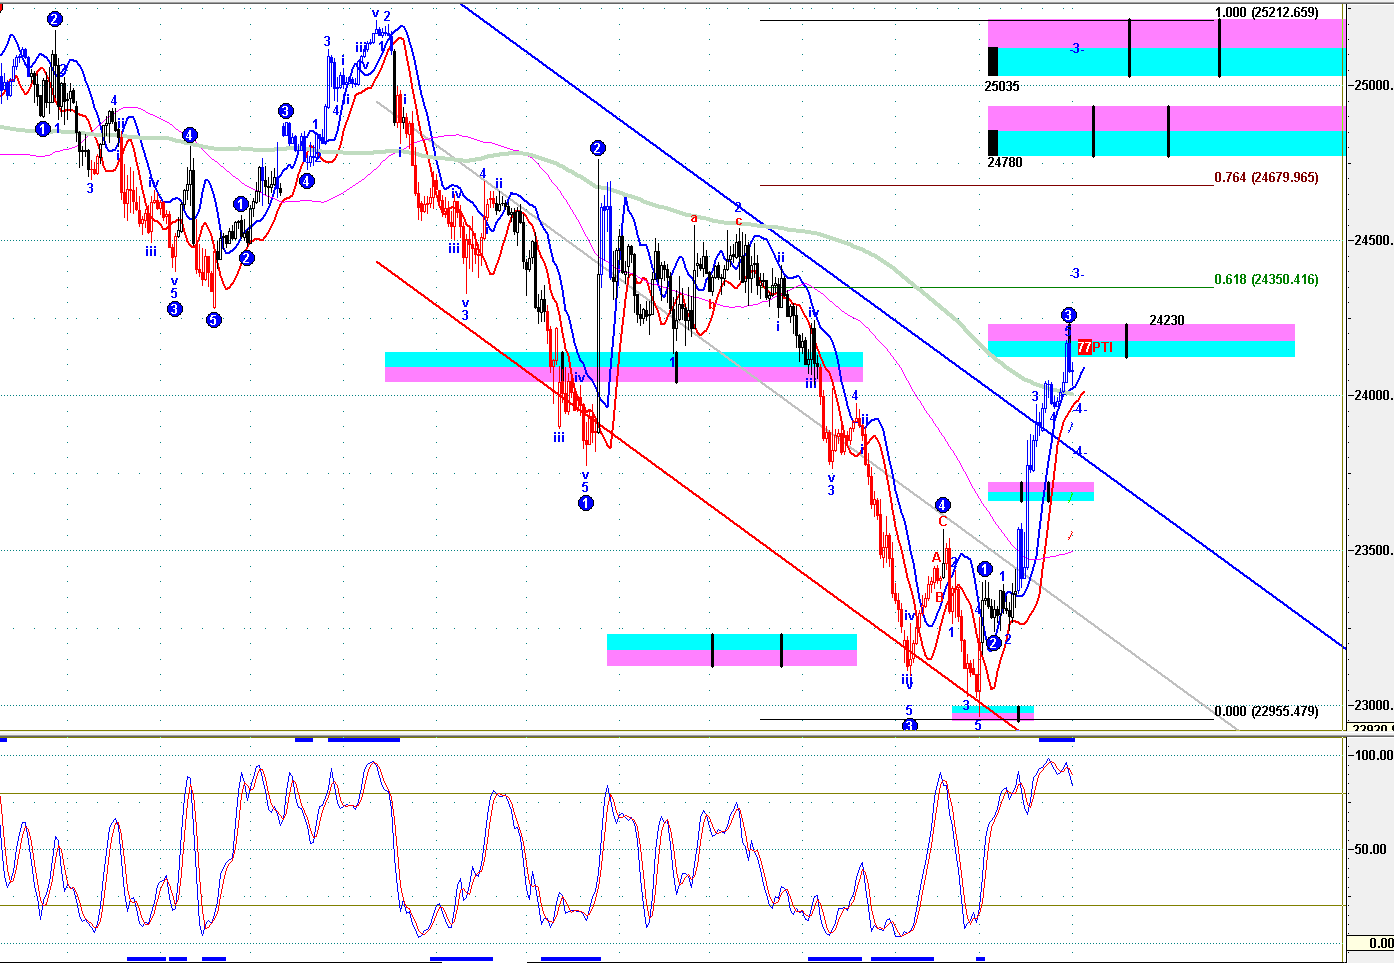This screenshot has height=963, width=1394.
Task: Click the 23500 price axis label
Action: [1373, 550]
